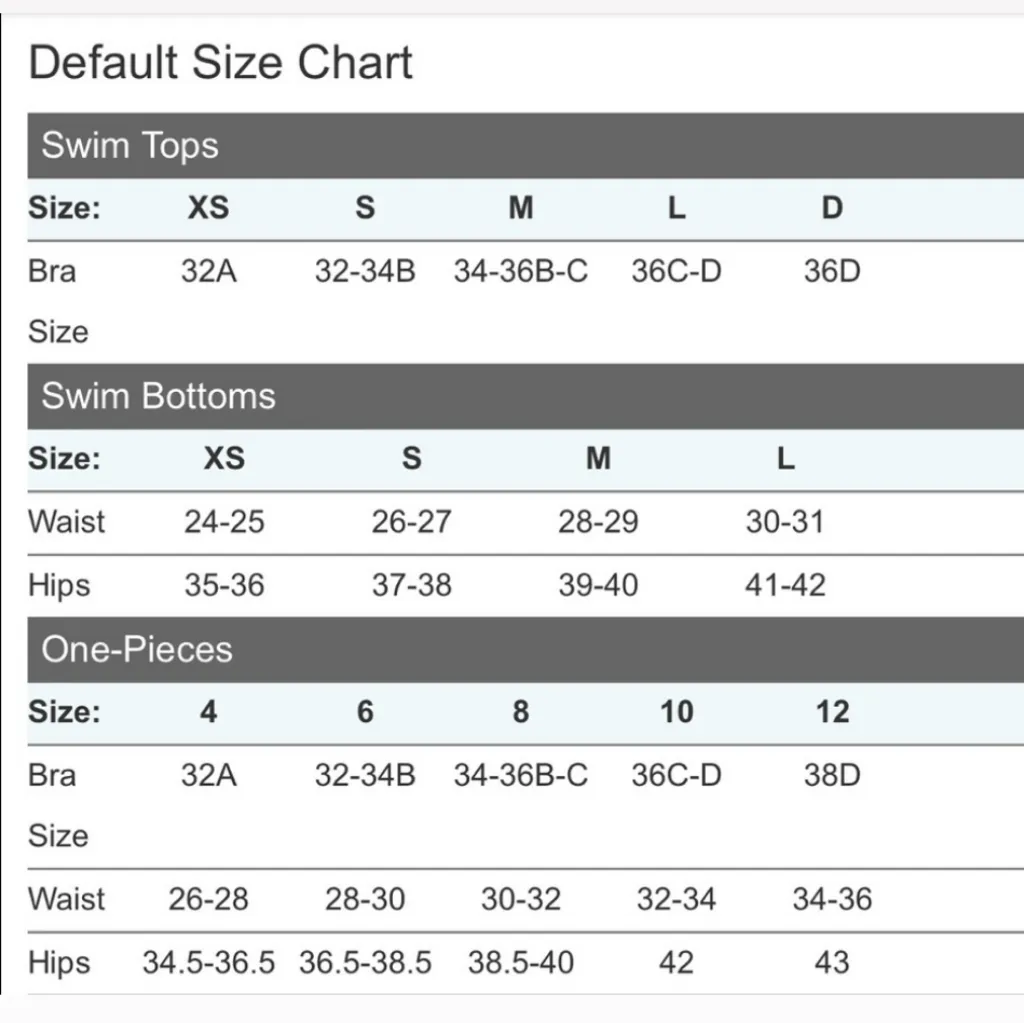Select the Swim Tops section header
The height and width of the screenshot is (1023, 1024).
[130, 146]
